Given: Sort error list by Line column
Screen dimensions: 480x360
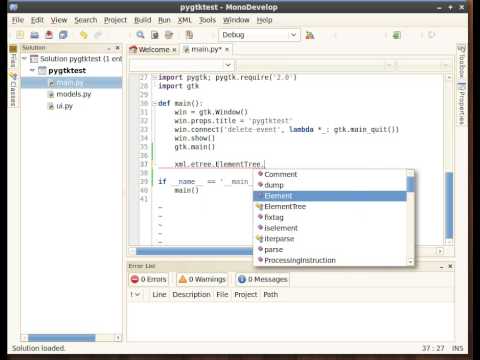Looking at the screenshot, I should click(159, 295).
